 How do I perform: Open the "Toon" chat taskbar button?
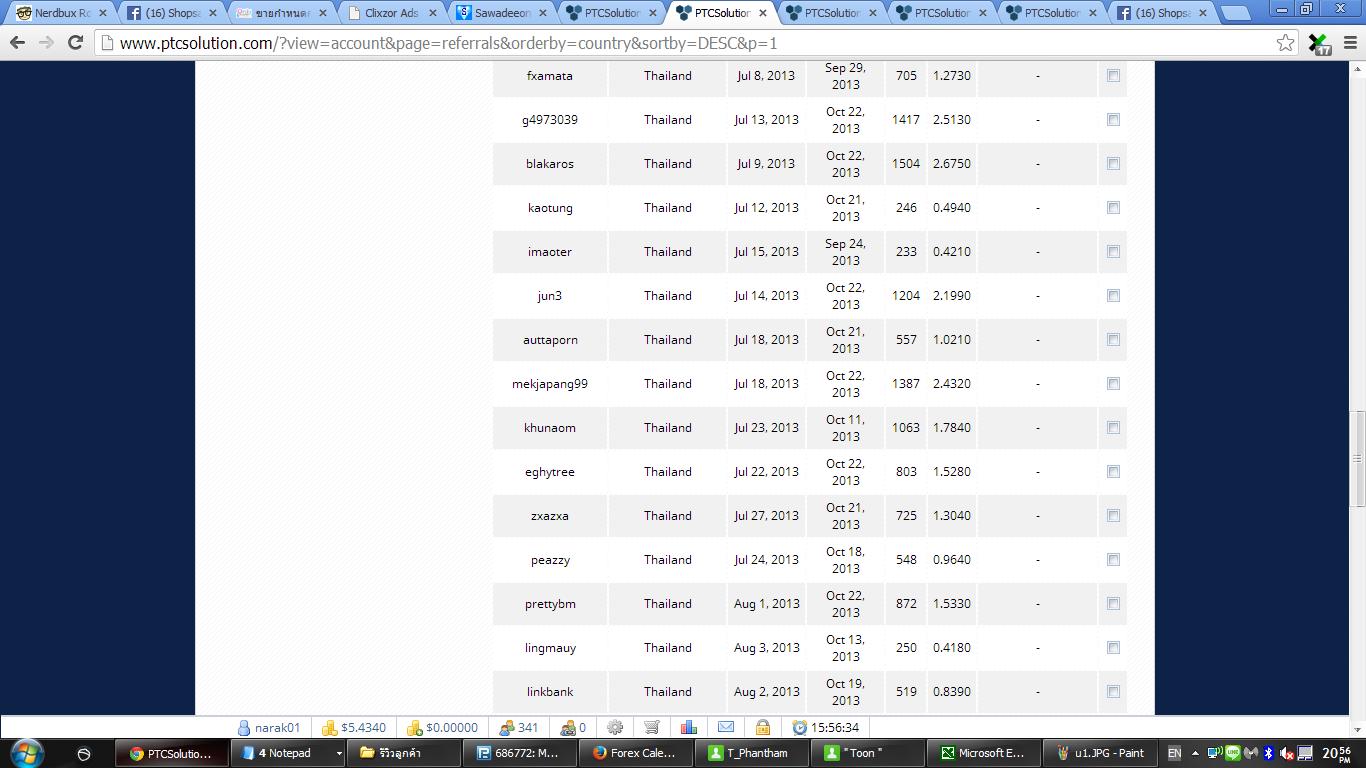[869, 753]
